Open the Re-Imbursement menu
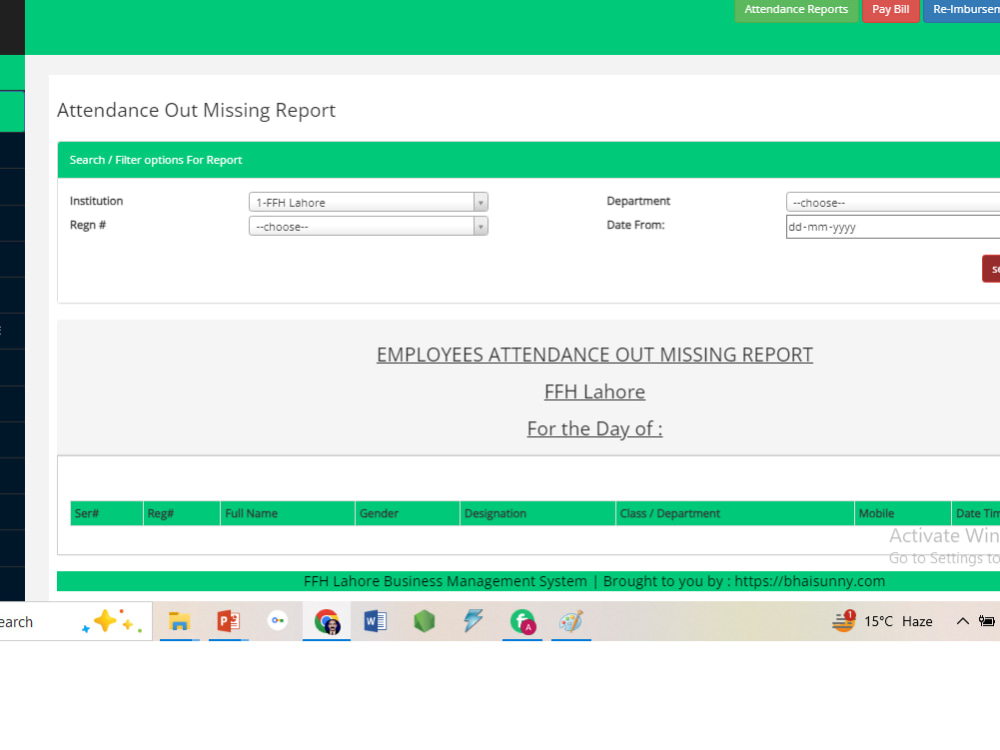 coord(962,10)
